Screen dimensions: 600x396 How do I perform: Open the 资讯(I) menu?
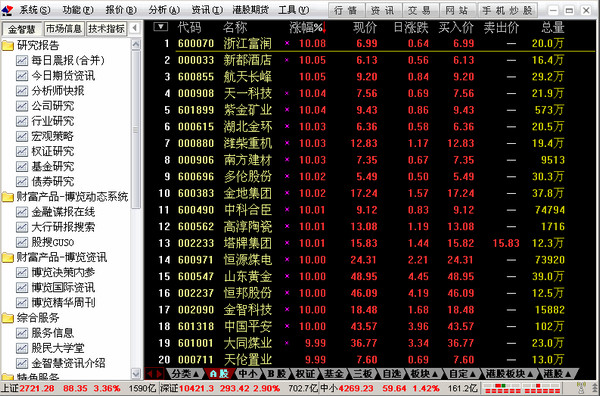[207, 10]
